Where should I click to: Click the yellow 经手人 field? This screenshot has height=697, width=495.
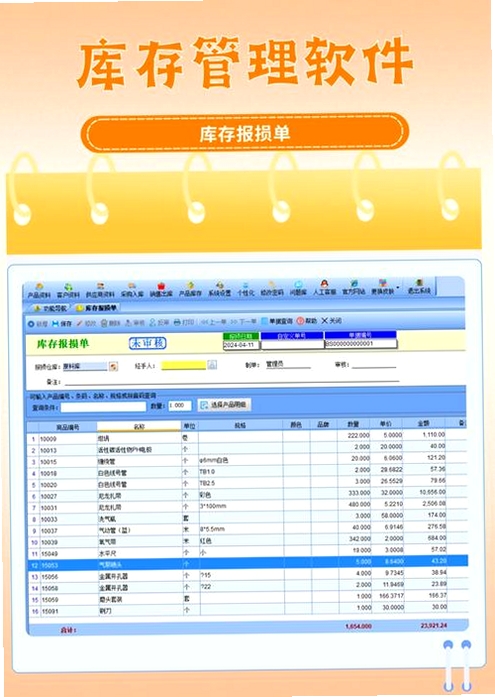pos(184,365)
